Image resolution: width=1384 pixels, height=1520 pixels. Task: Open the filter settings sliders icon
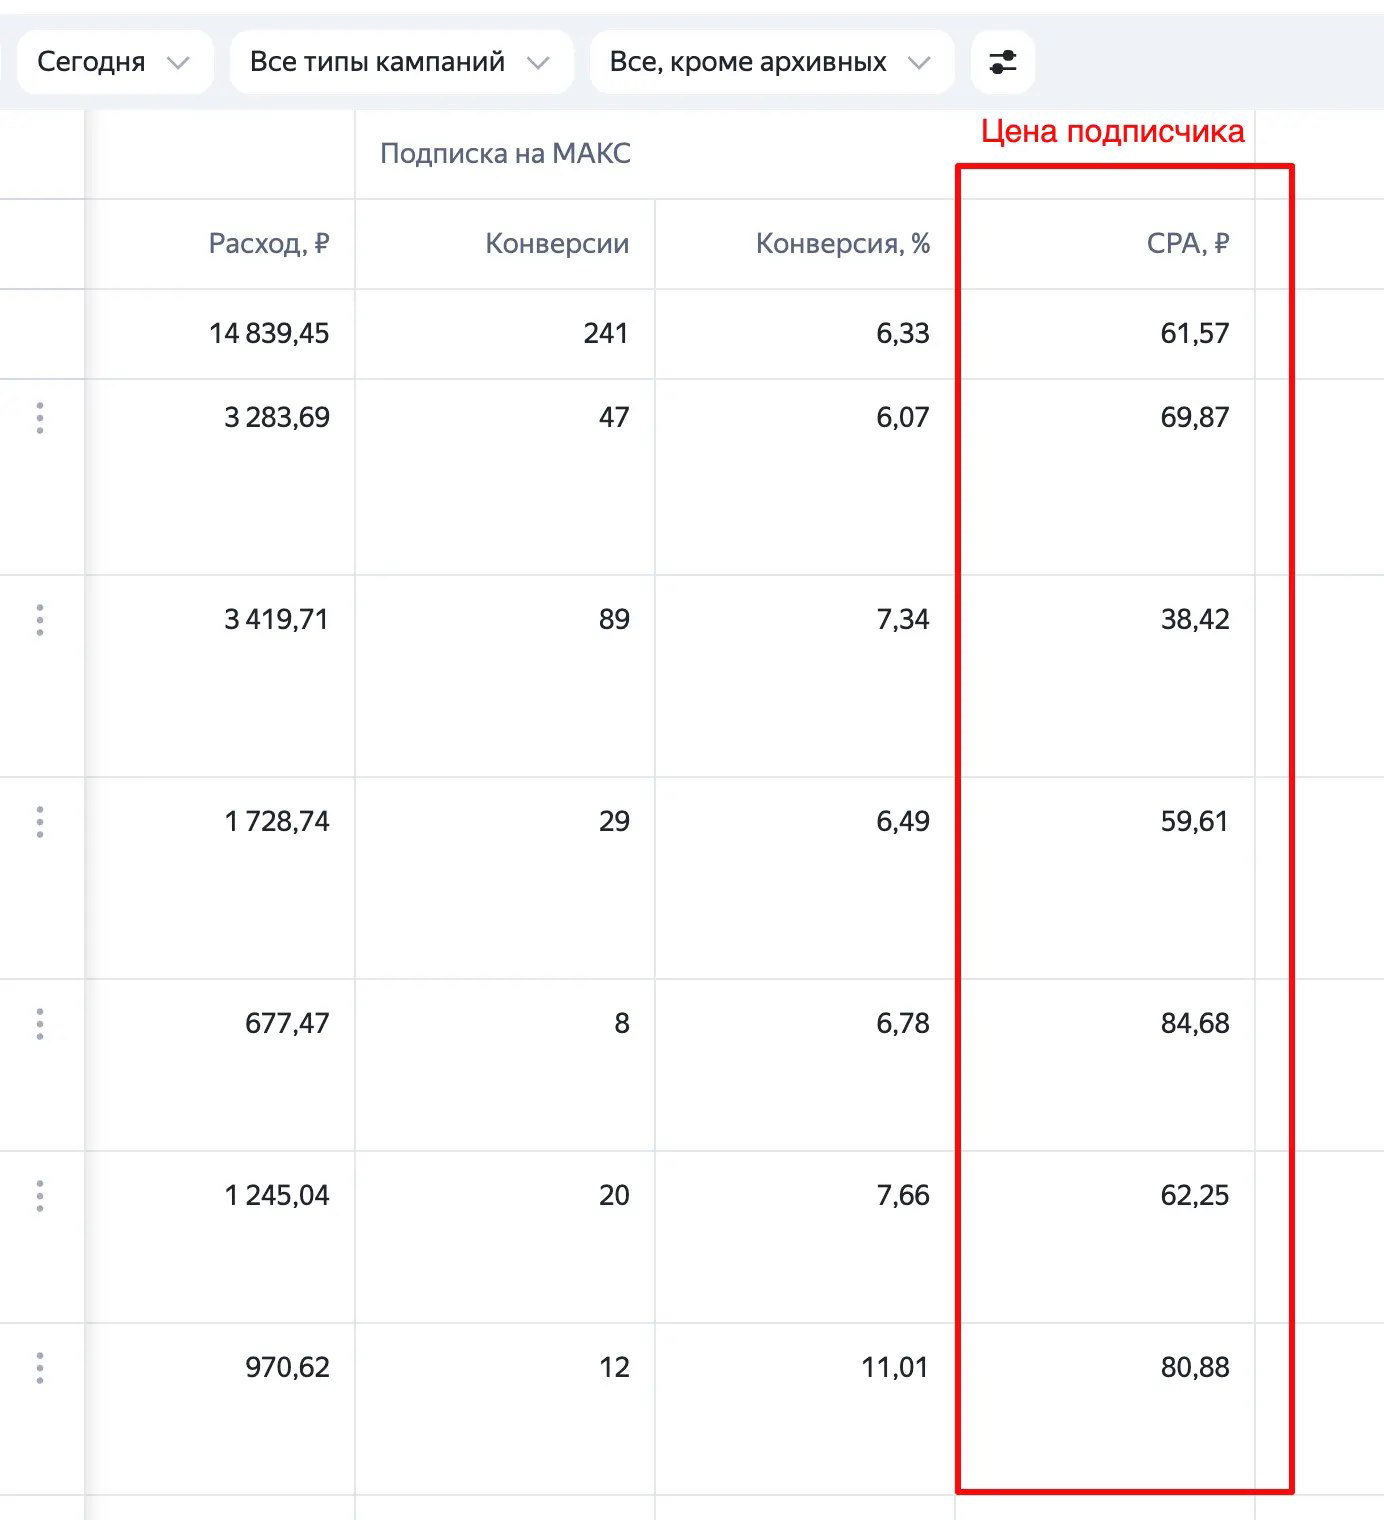coord(1002,62)
